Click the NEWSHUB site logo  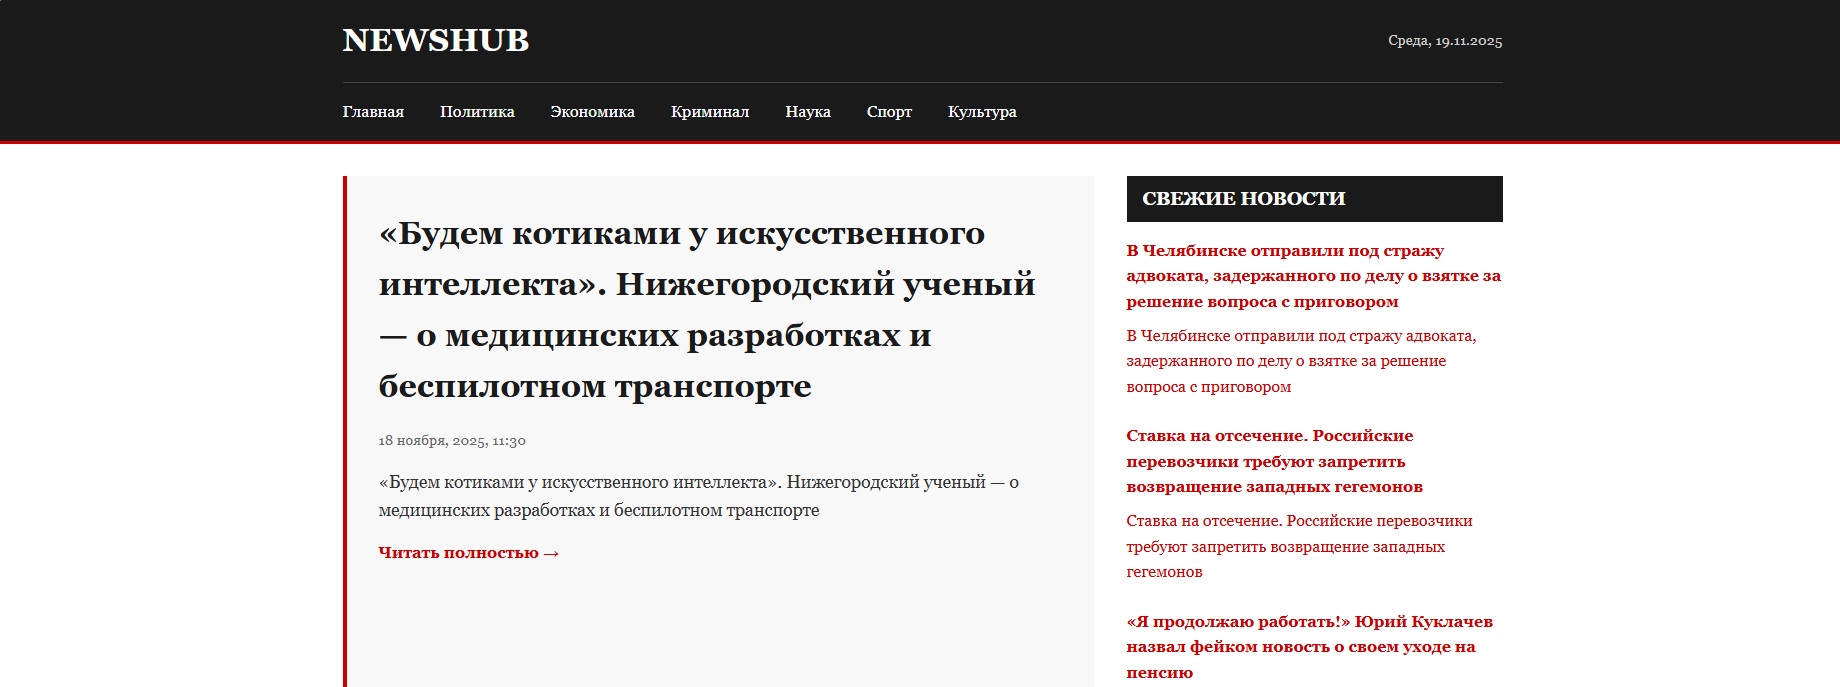point(435,40)
